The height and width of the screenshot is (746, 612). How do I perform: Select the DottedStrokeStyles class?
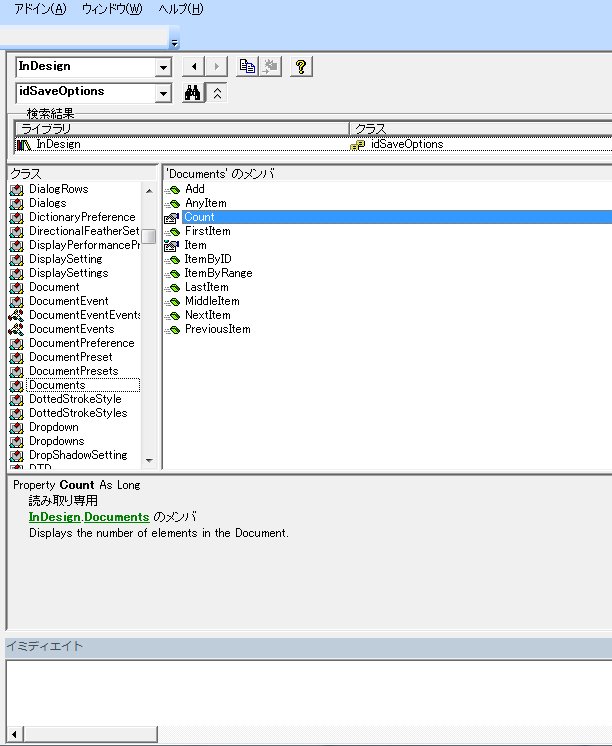click(x=78, y=413)
